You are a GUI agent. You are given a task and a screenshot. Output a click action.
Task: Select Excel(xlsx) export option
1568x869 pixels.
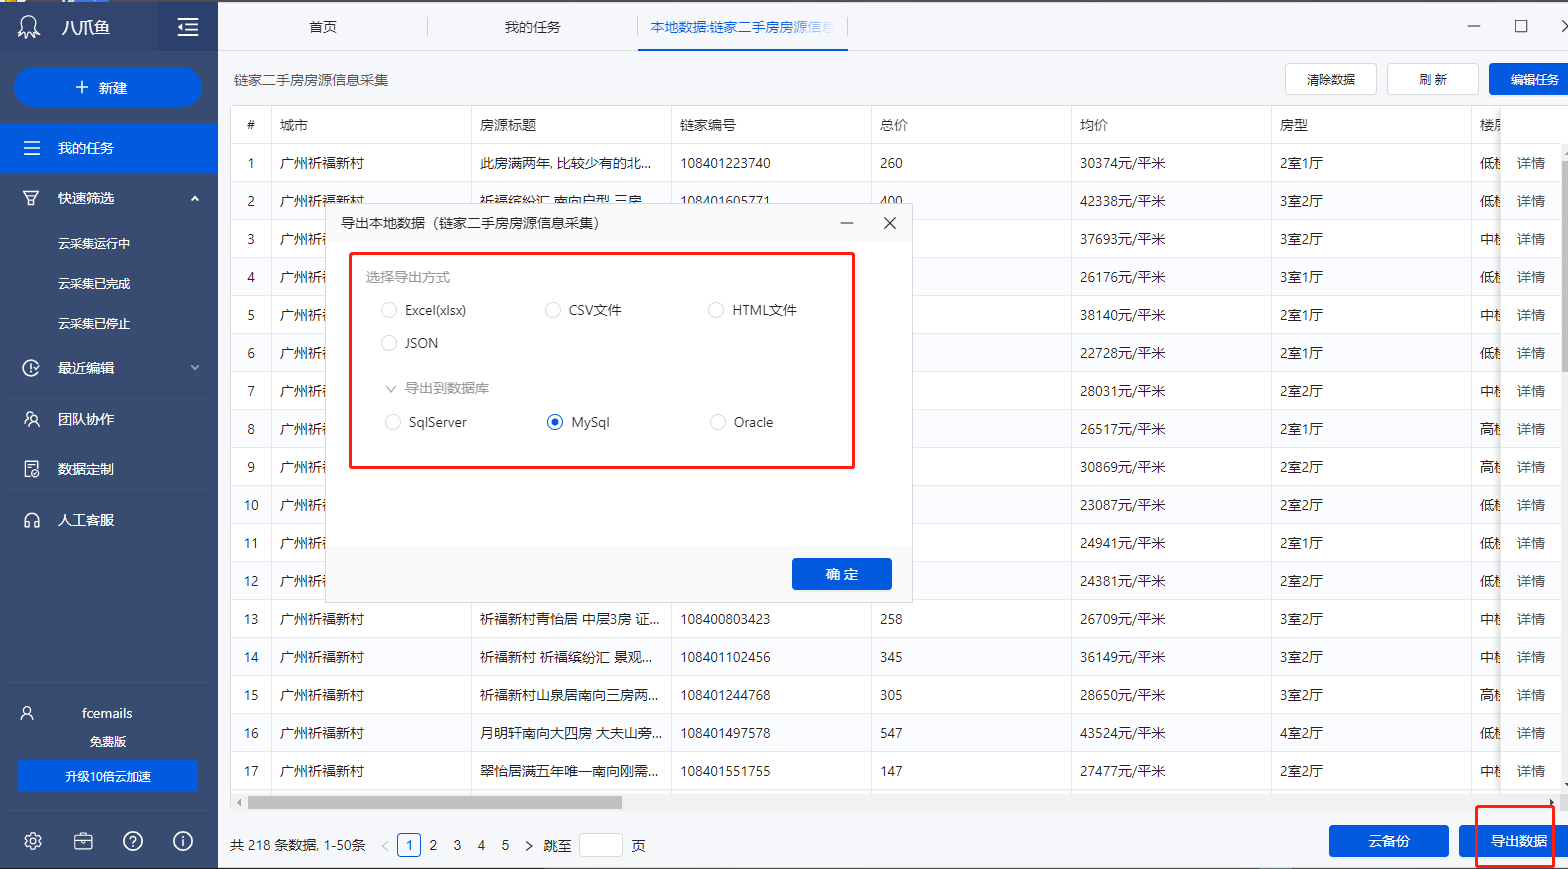click(x=389, y=310)
